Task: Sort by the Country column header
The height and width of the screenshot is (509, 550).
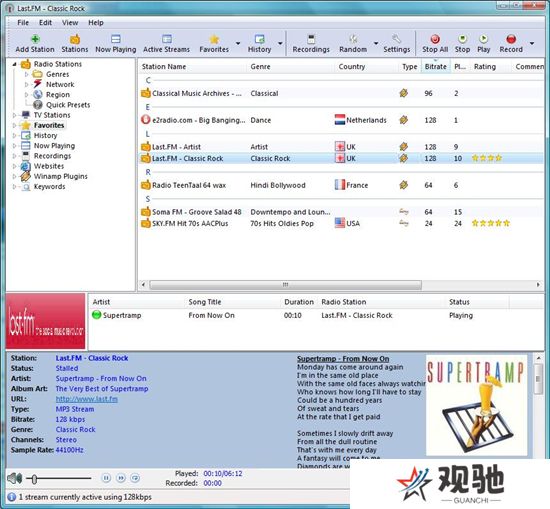Action: (x=366, y=67)
